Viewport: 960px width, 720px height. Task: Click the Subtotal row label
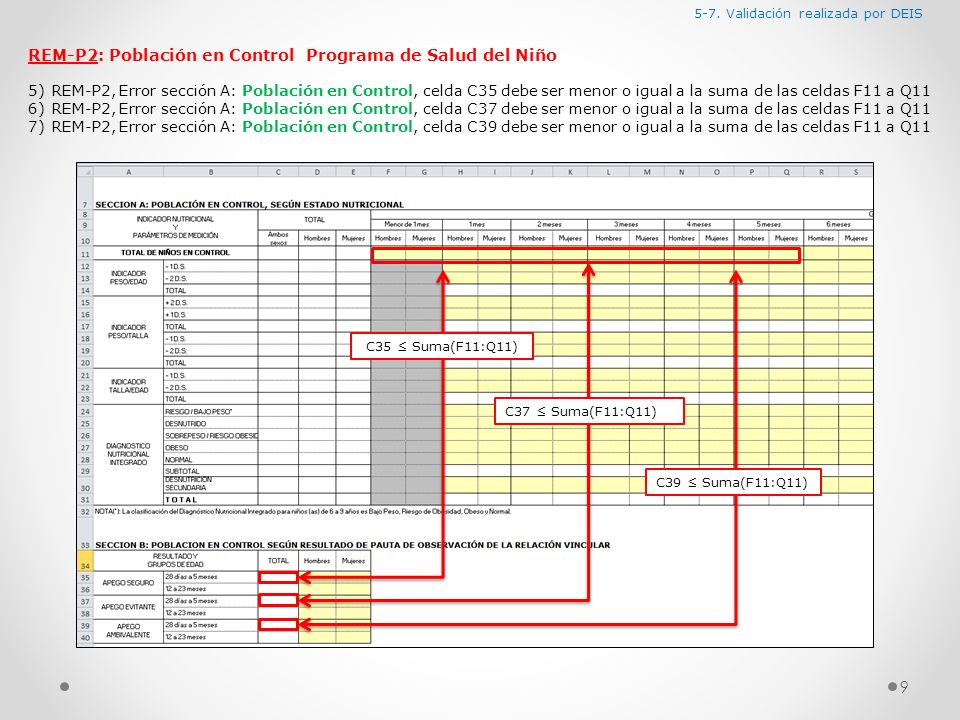tap(182, 471)
